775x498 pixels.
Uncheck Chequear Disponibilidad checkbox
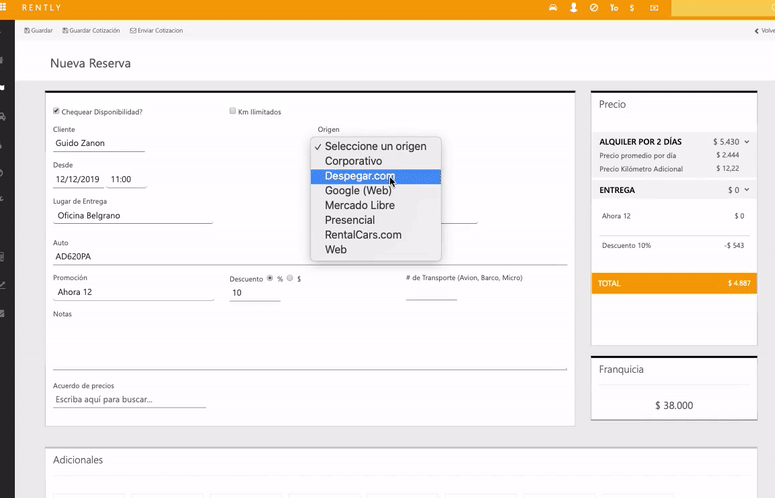click(56, 111)
